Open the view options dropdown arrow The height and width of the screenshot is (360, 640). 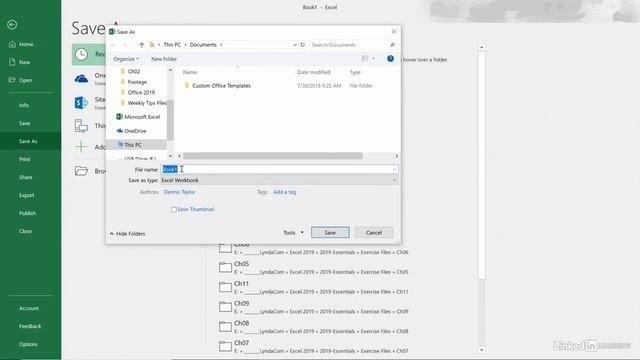(x=373, y=59)
